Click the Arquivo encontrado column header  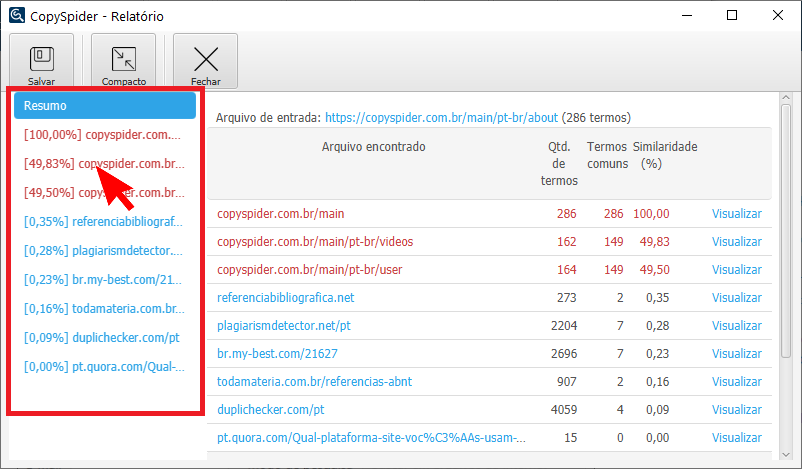coord(373,147)
